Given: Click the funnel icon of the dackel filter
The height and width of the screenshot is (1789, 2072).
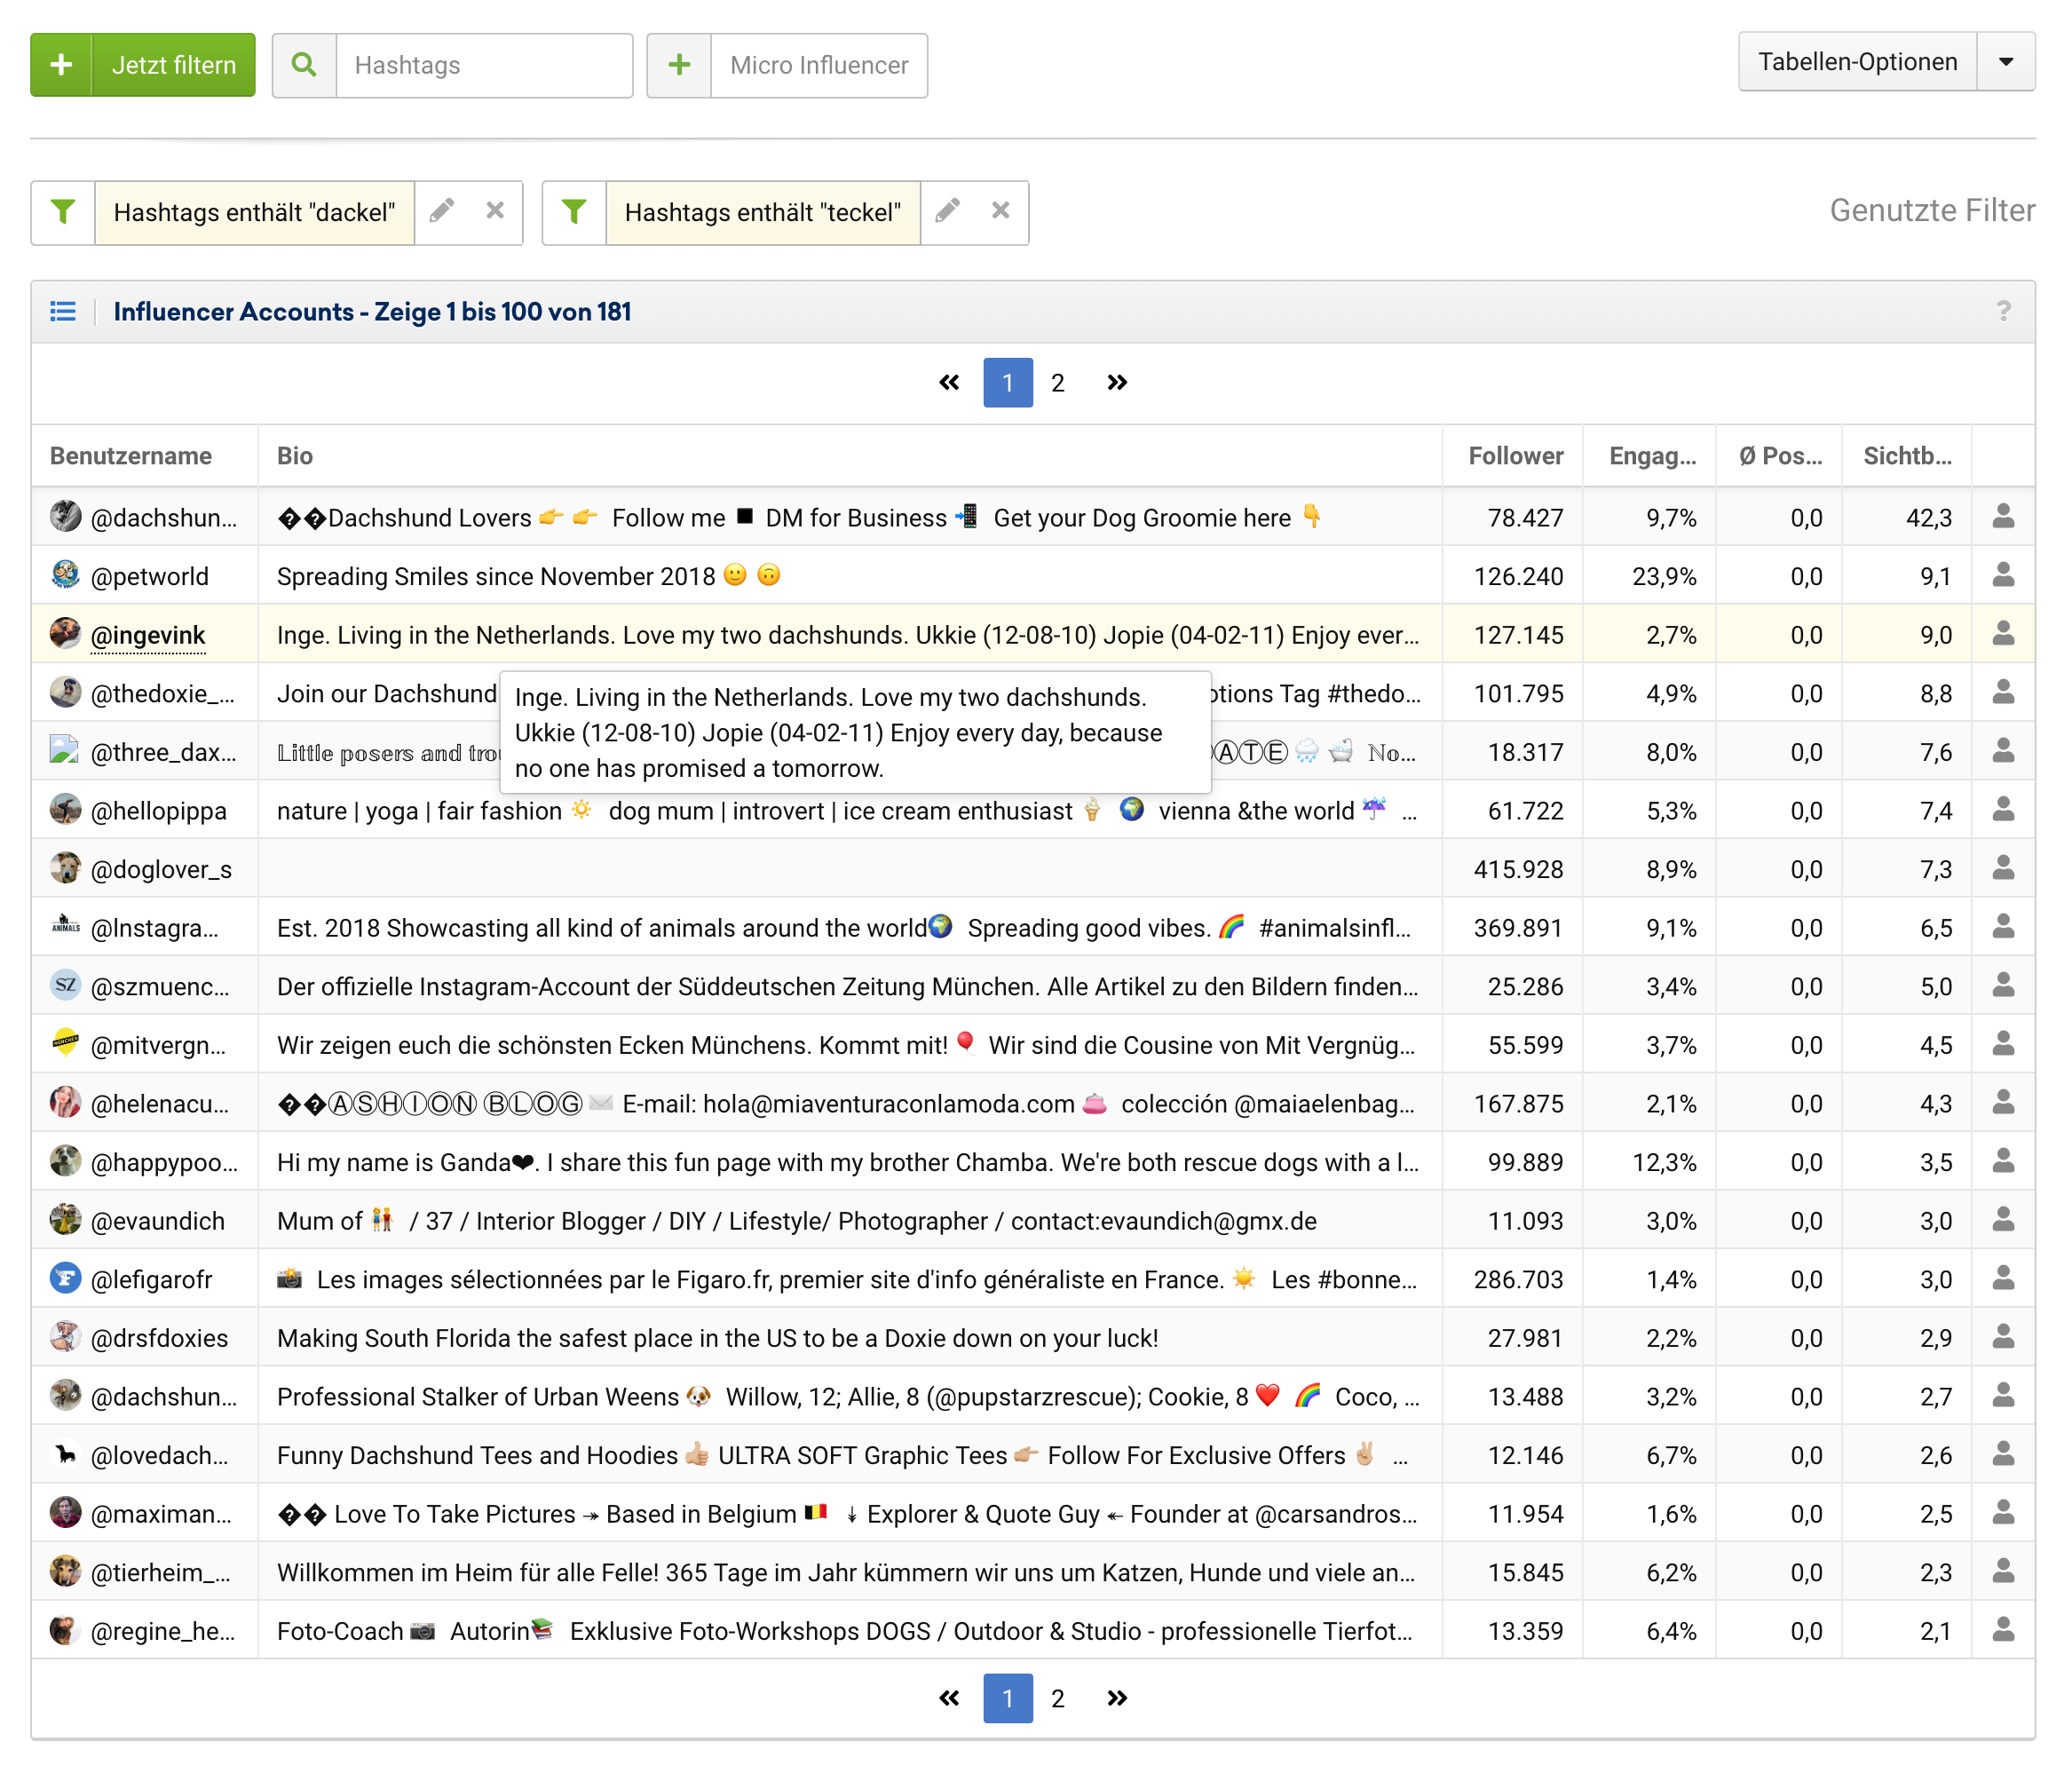Looking at the screenshot, I should (x=63, y=211).
